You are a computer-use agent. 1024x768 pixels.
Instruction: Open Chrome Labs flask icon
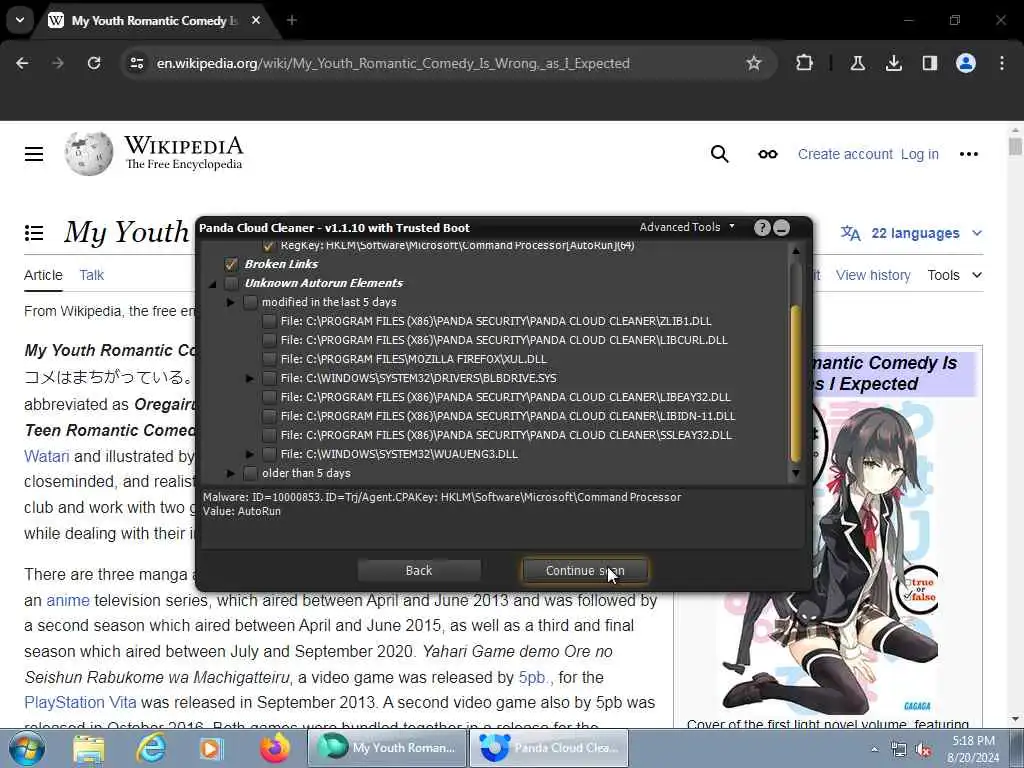[857, 63]
